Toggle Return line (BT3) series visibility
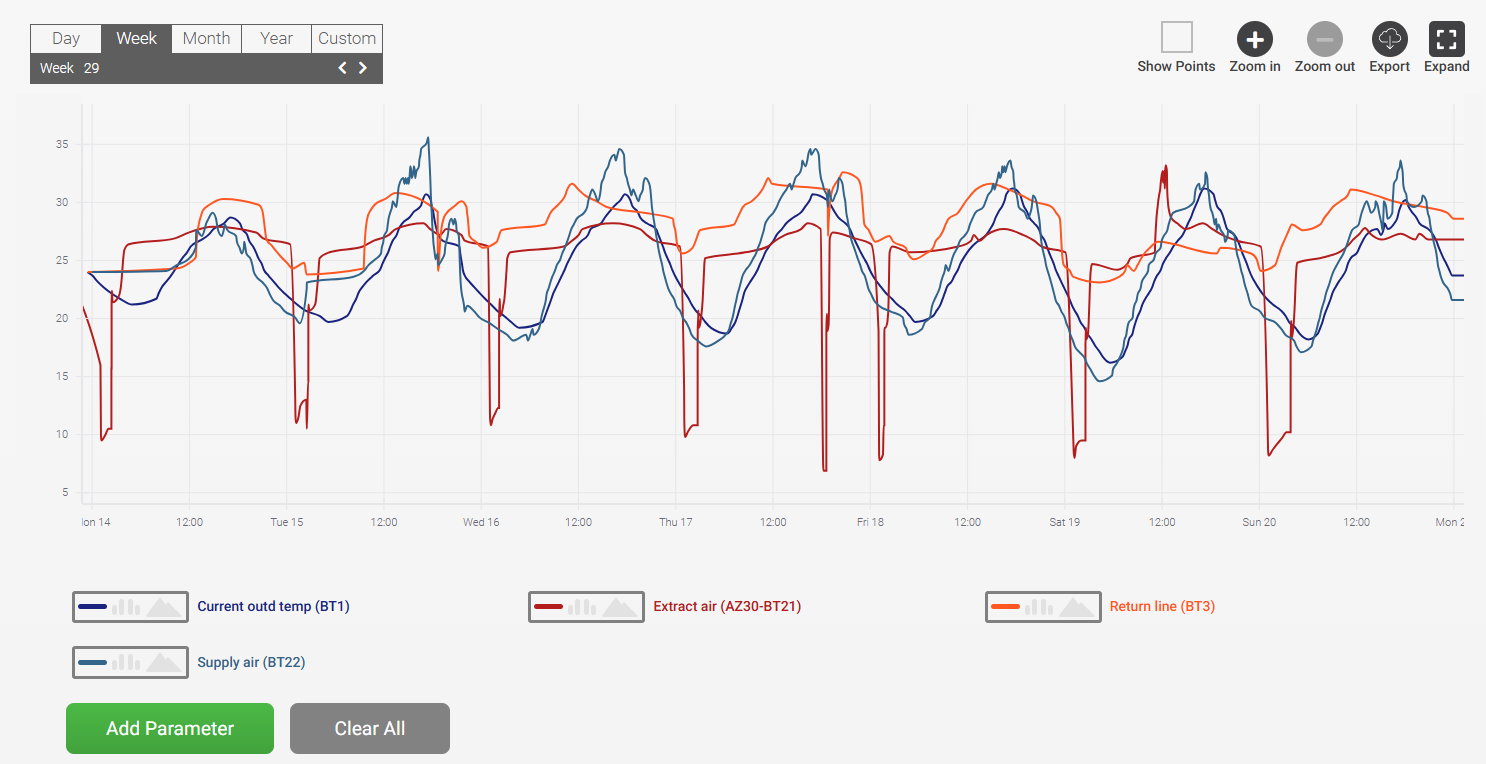Screen dimensions: 1486x764 pos(1043,607)
